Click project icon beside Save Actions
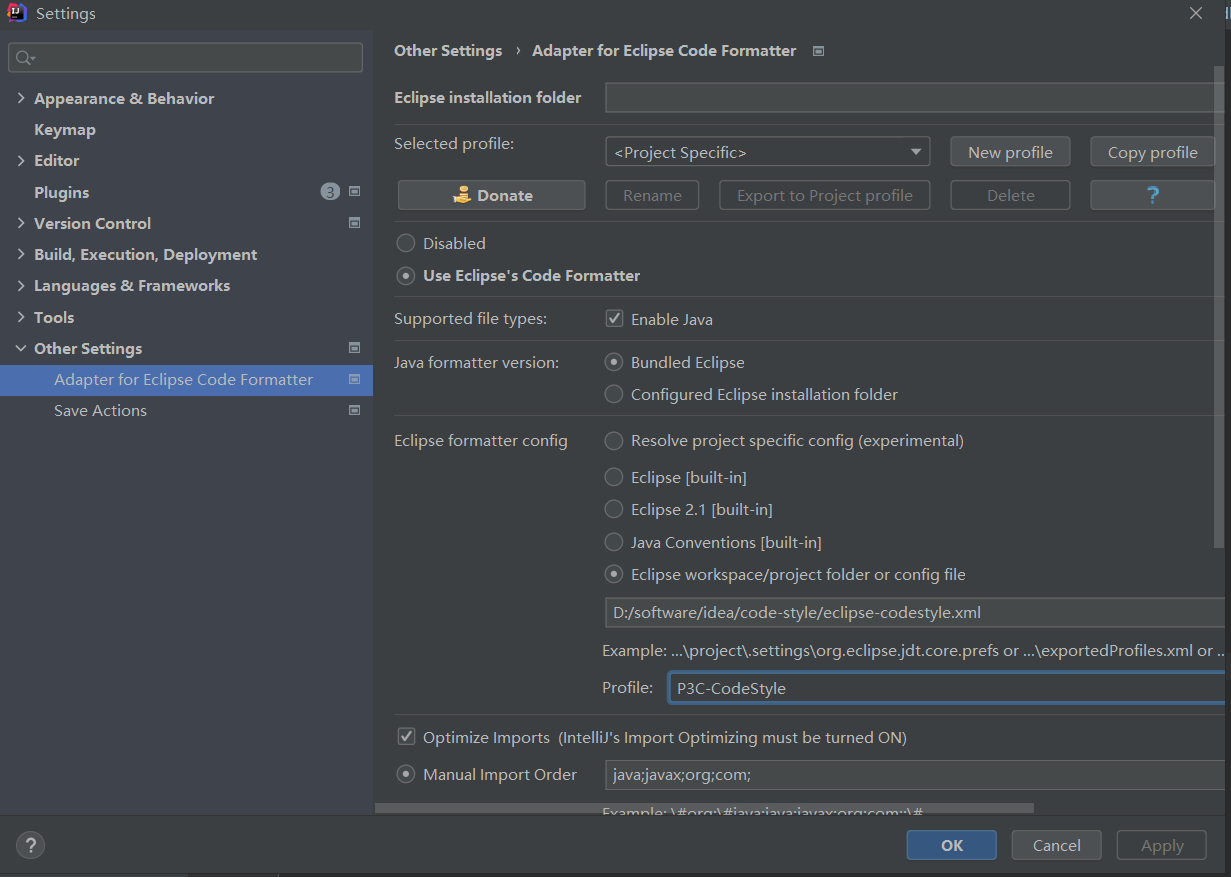Screen dimensions: 1231x877 point(354,410)
